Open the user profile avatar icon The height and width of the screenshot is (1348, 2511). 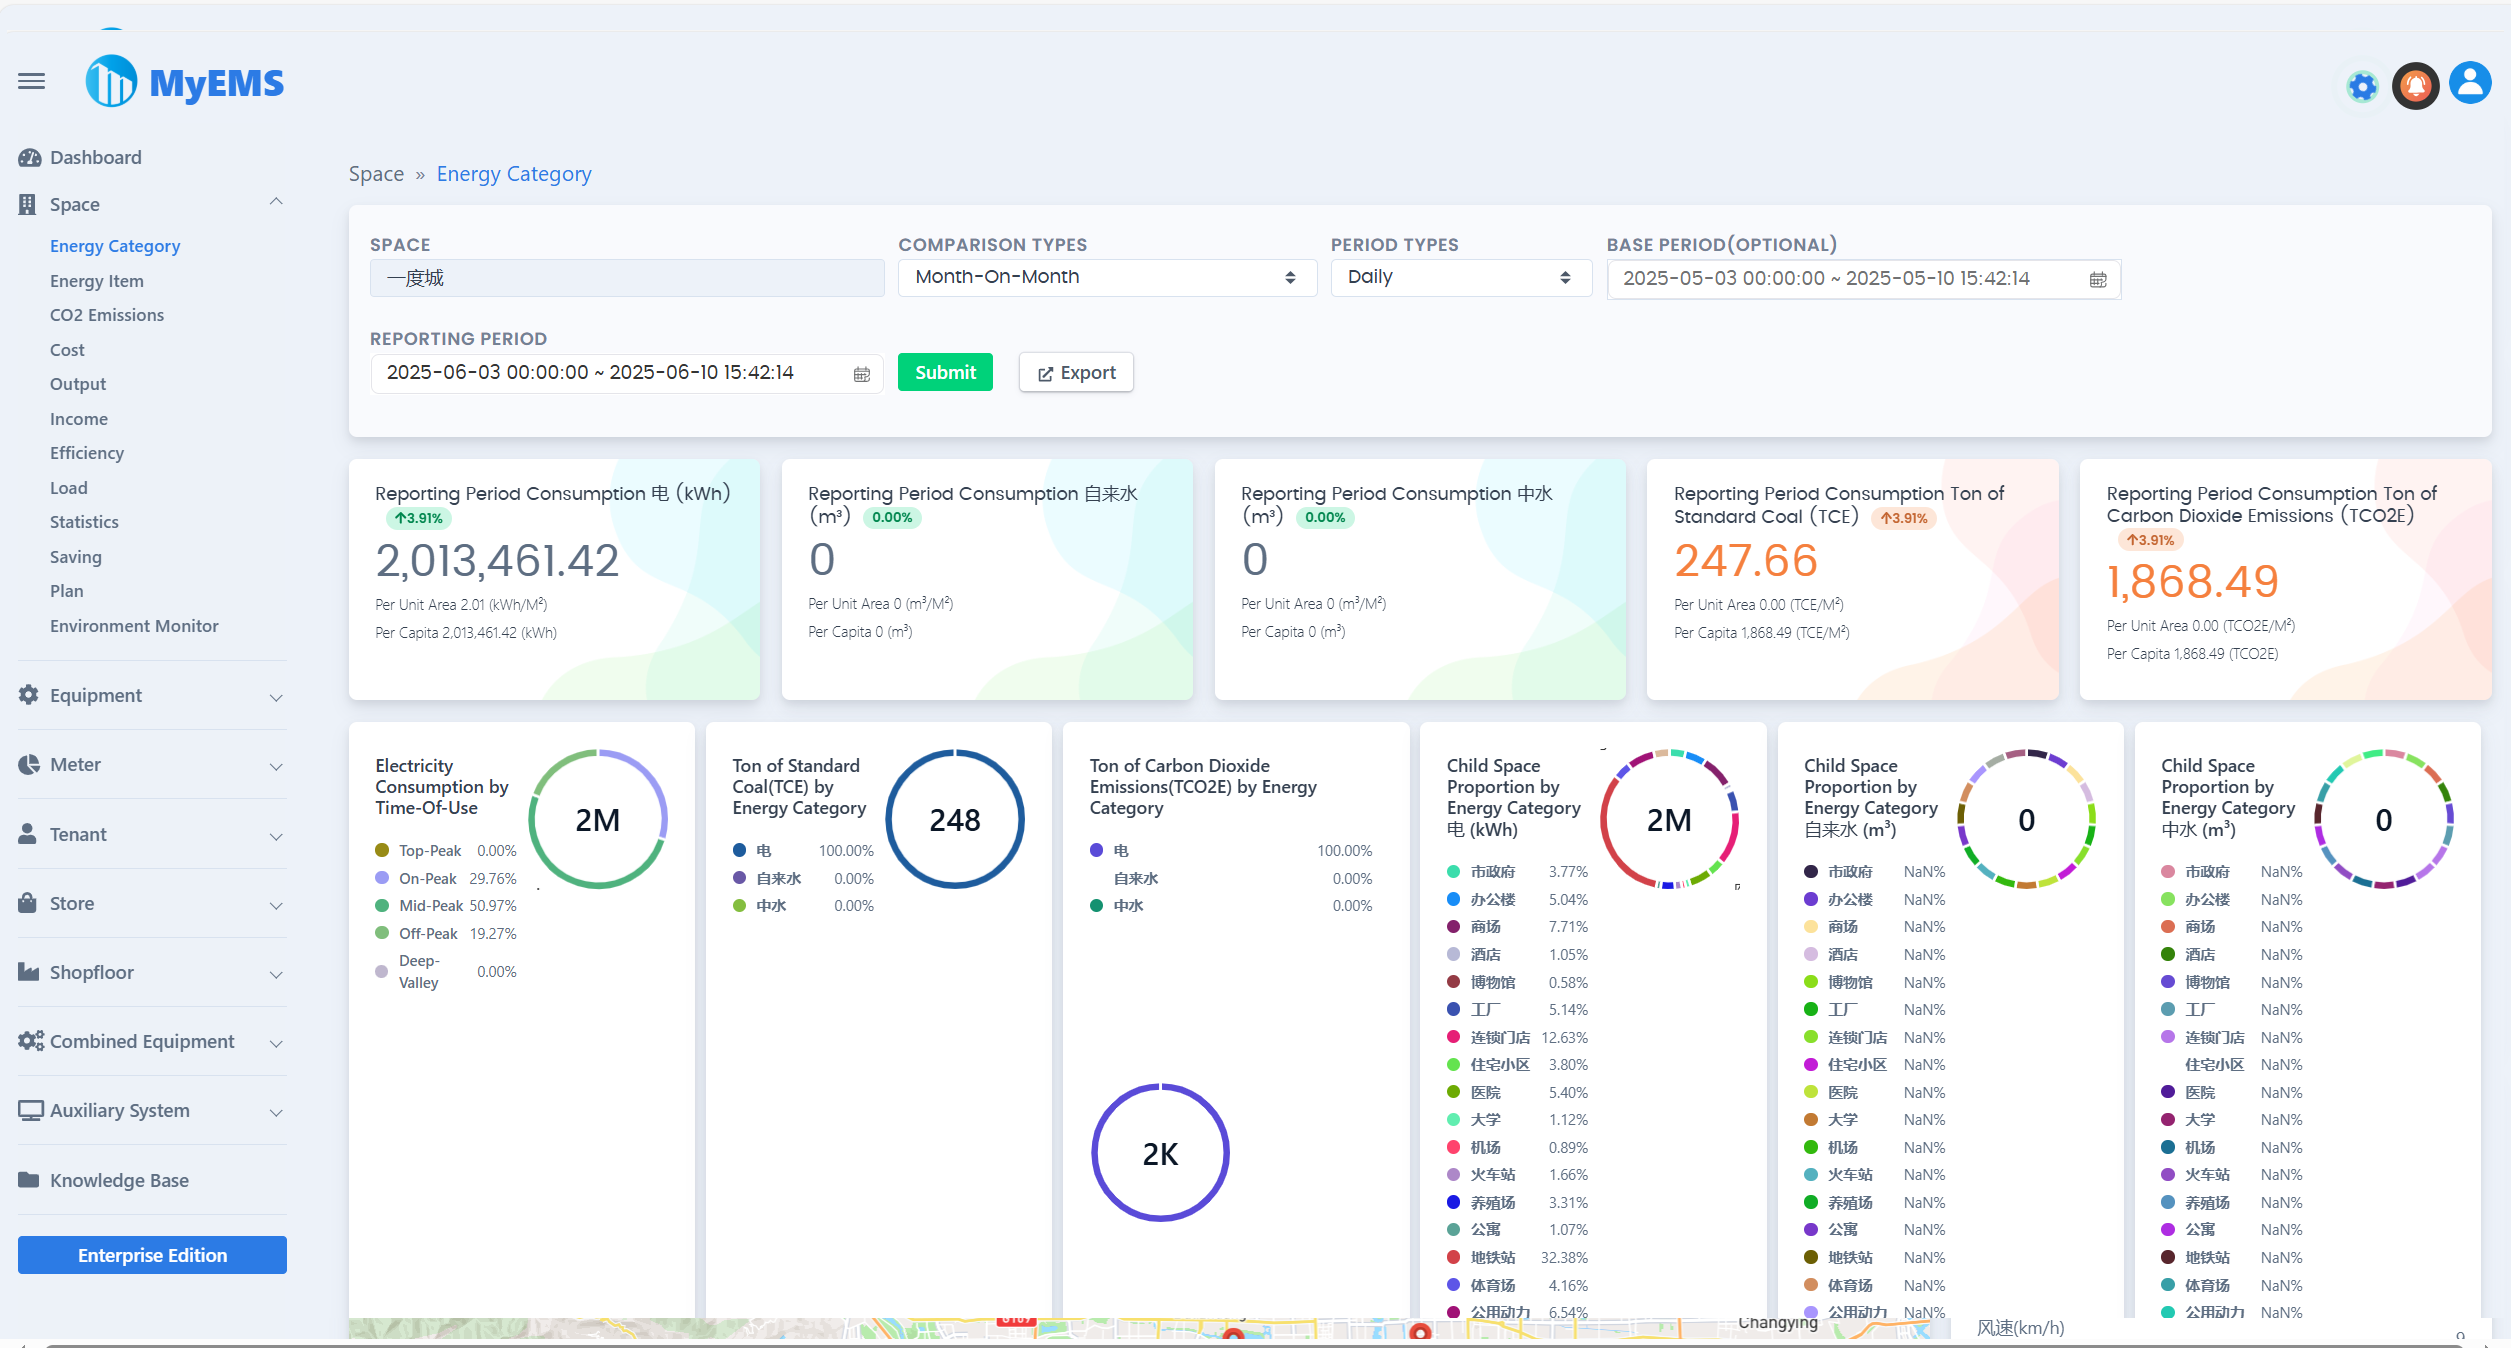[x=2470, y=83]
